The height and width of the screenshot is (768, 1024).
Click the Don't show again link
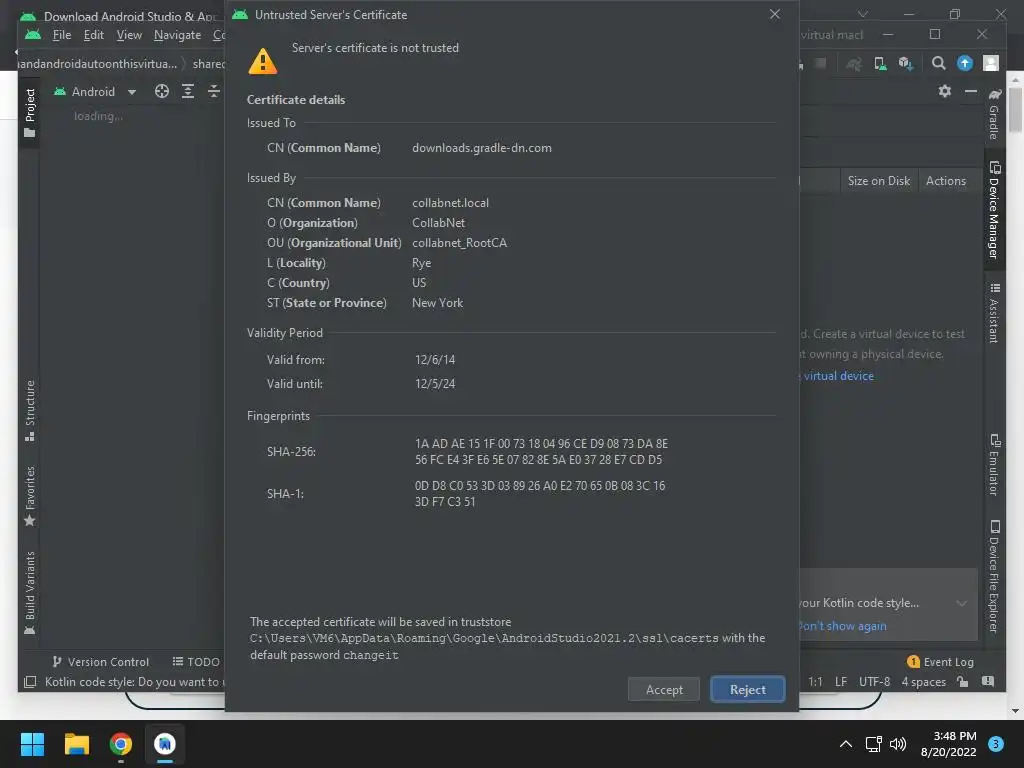click(842, 626)
